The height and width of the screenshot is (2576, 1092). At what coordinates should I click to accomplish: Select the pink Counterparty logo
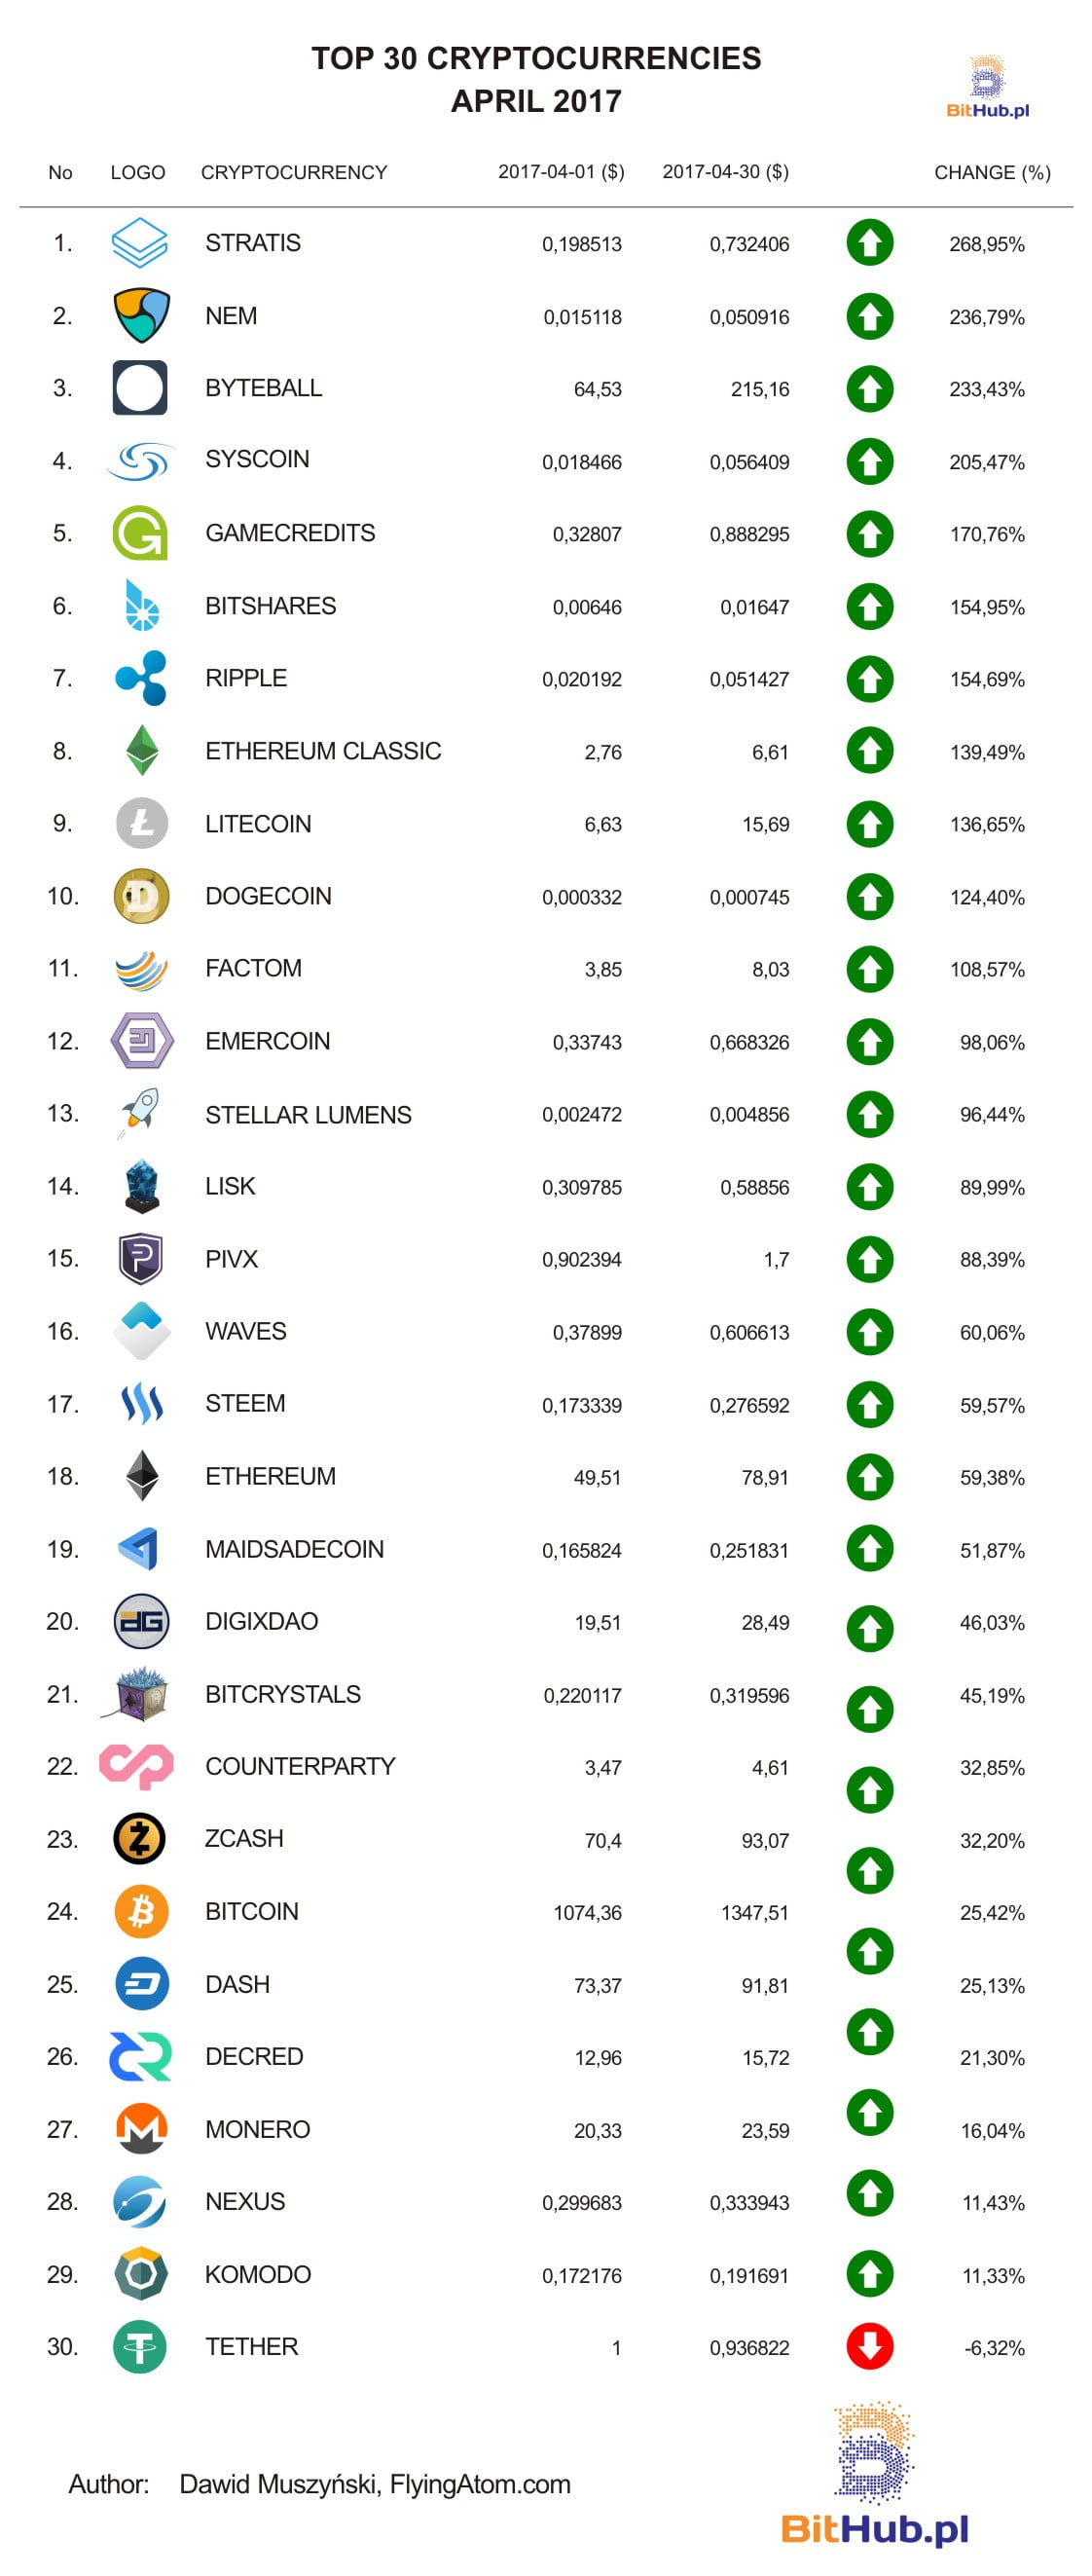pos(137,1766)
